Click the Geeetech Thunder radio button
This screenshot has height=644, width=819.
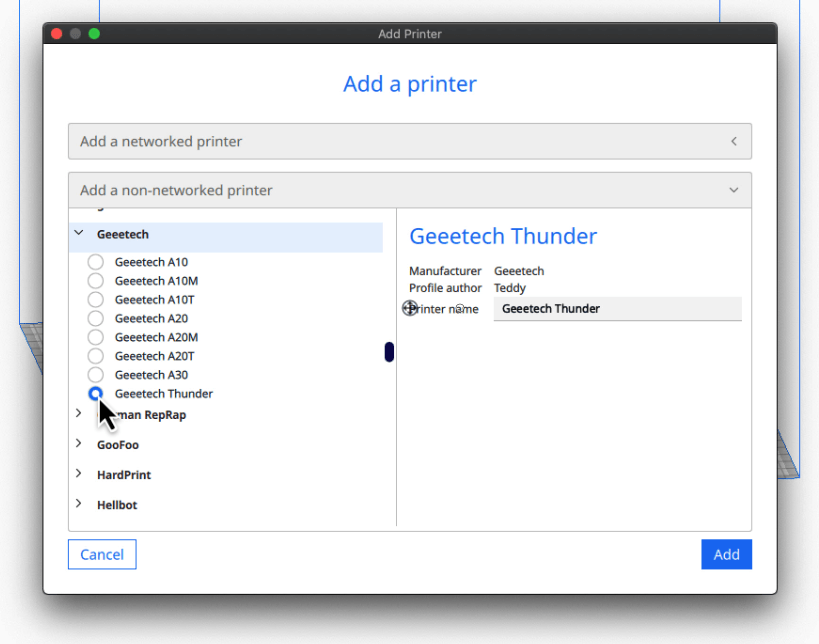(95, 394)
